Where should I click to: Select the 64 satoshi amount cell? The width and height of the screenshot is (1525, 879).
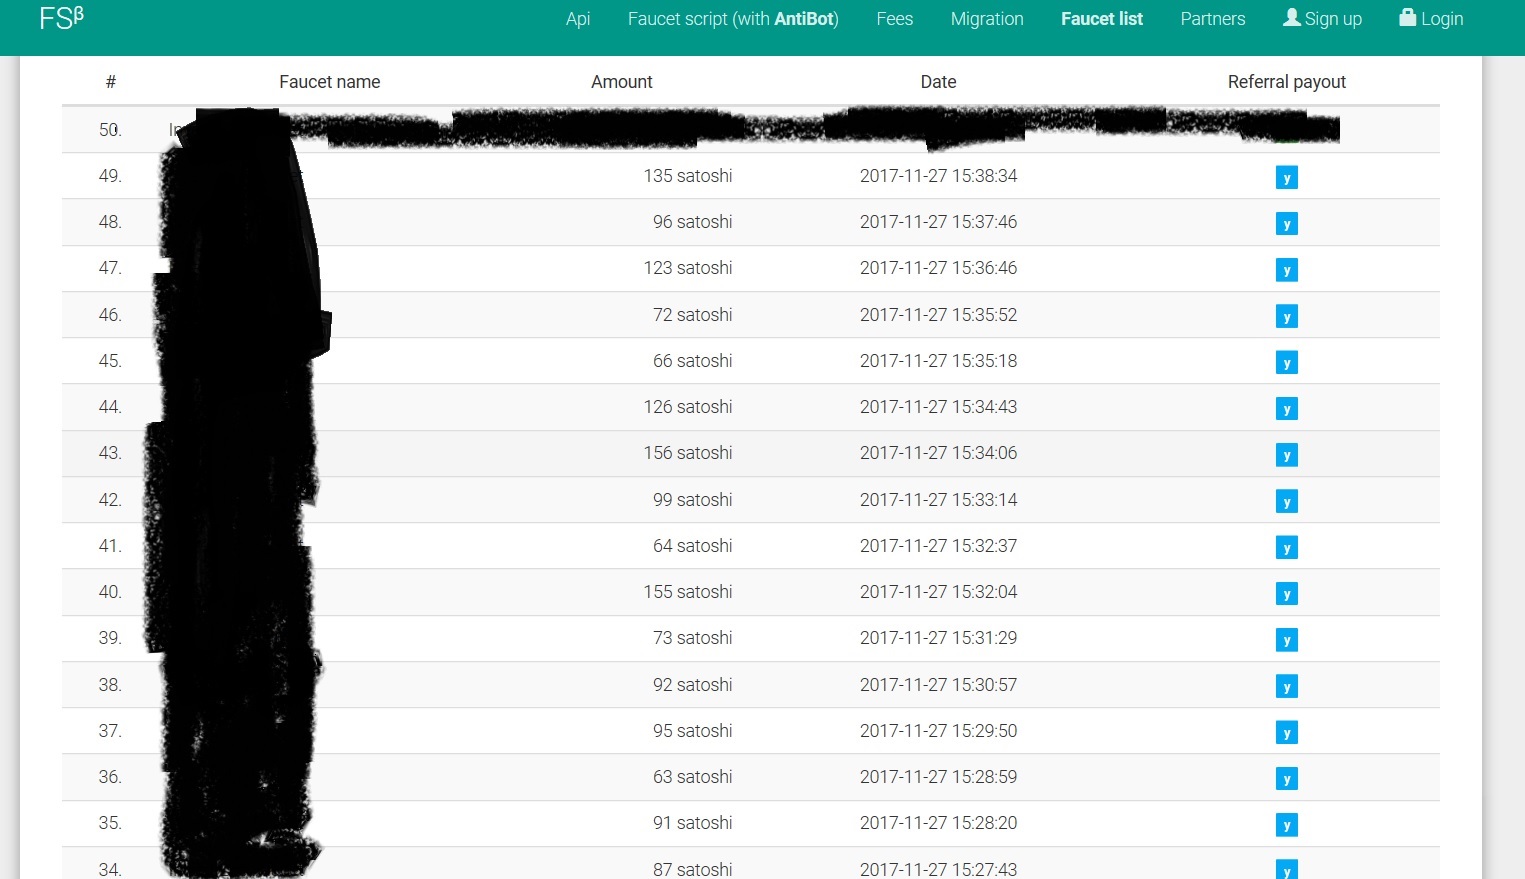click(693, 546)
